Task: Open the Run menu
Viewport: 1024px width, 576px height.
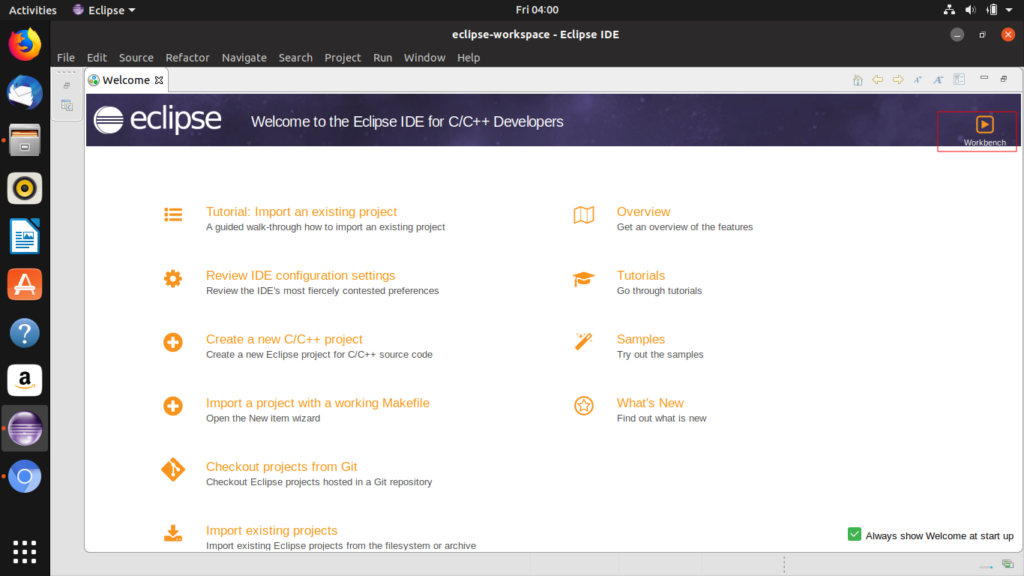Action: click(x=383, y=57)
